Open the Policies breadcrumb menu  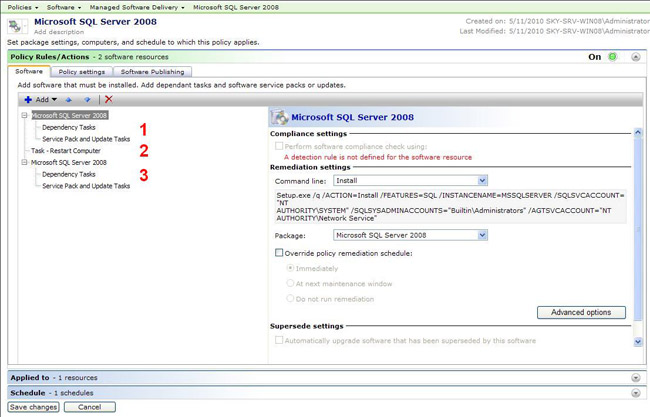click(x=23, y=7)
